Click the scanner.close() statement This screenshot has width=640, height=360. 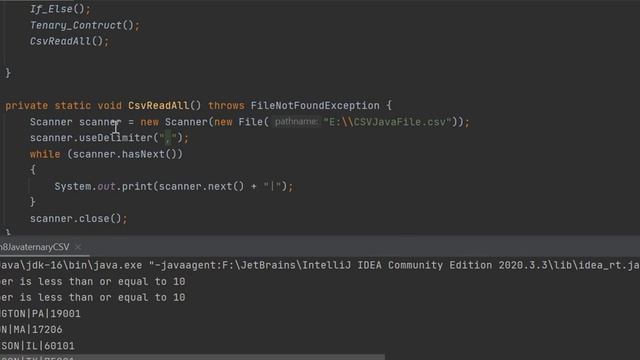point(78,219)
